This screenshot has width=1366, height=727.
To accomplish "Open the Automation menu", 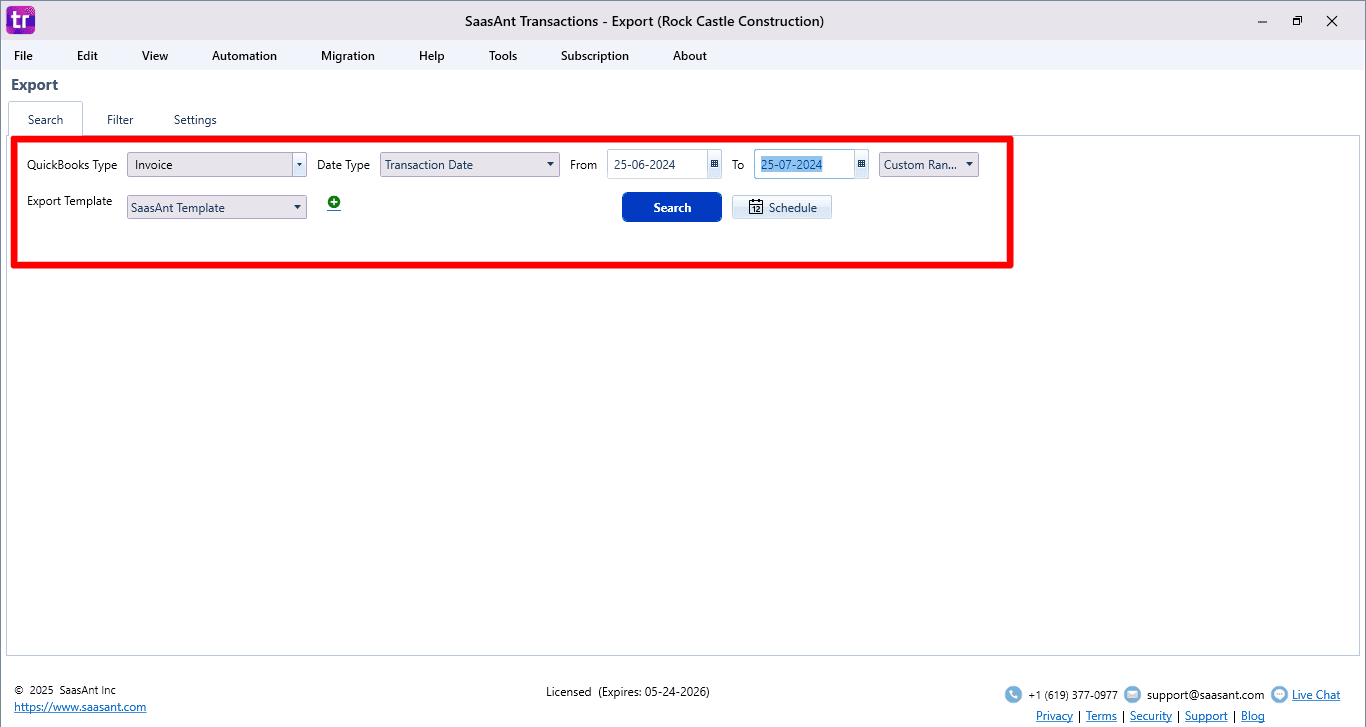I will click(244, 56).
